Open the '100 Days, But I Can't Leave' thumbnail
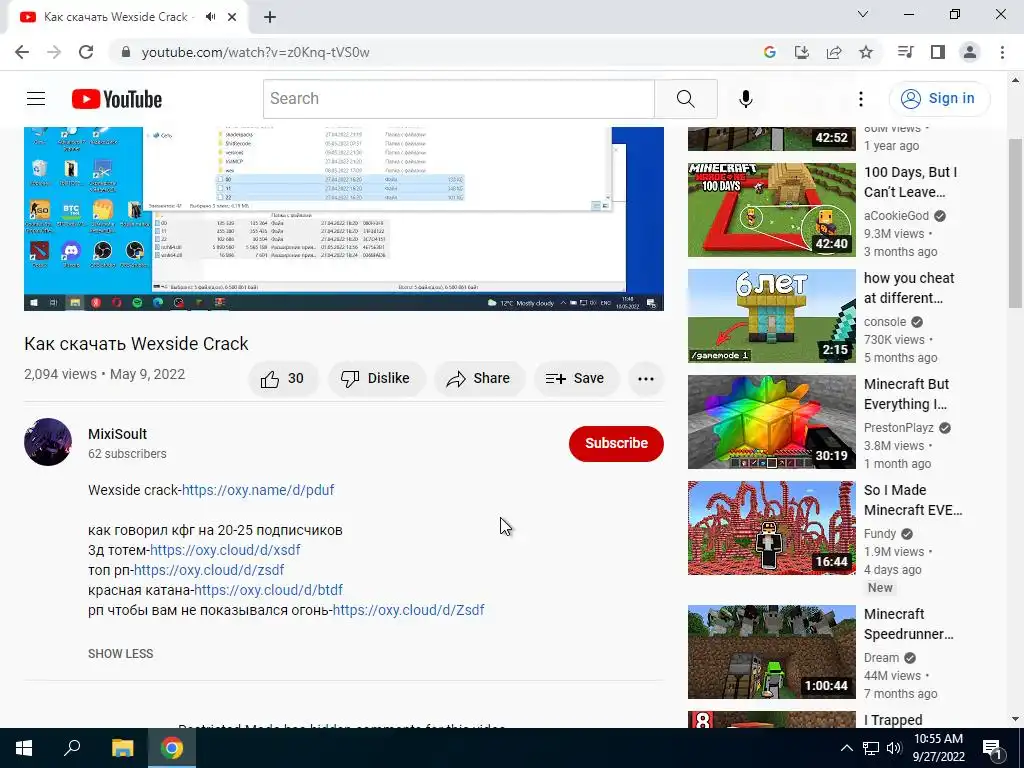Image resolution: width=1024 pixels, height=768 pixels. [x=771, y=210]
